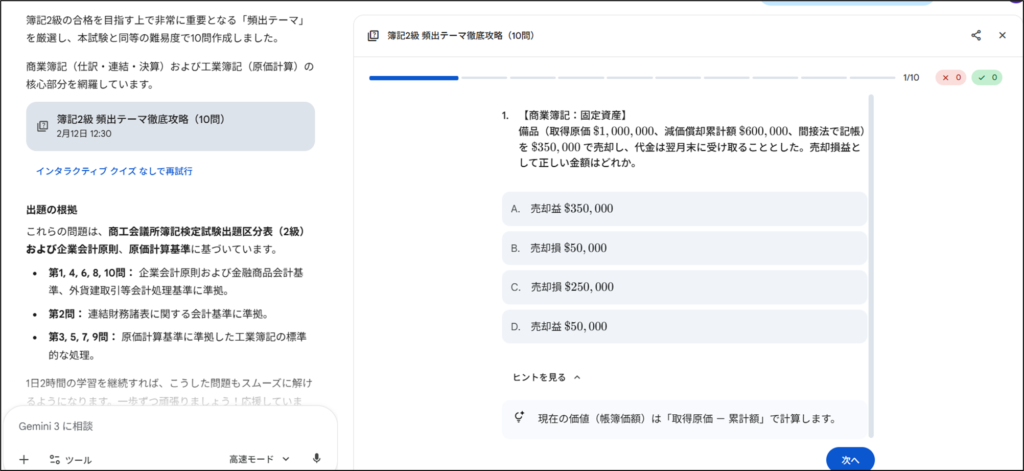The image size is (1024, 471).
Task: Collapse the ヒントを見る hint section
Action: [547, 377]
